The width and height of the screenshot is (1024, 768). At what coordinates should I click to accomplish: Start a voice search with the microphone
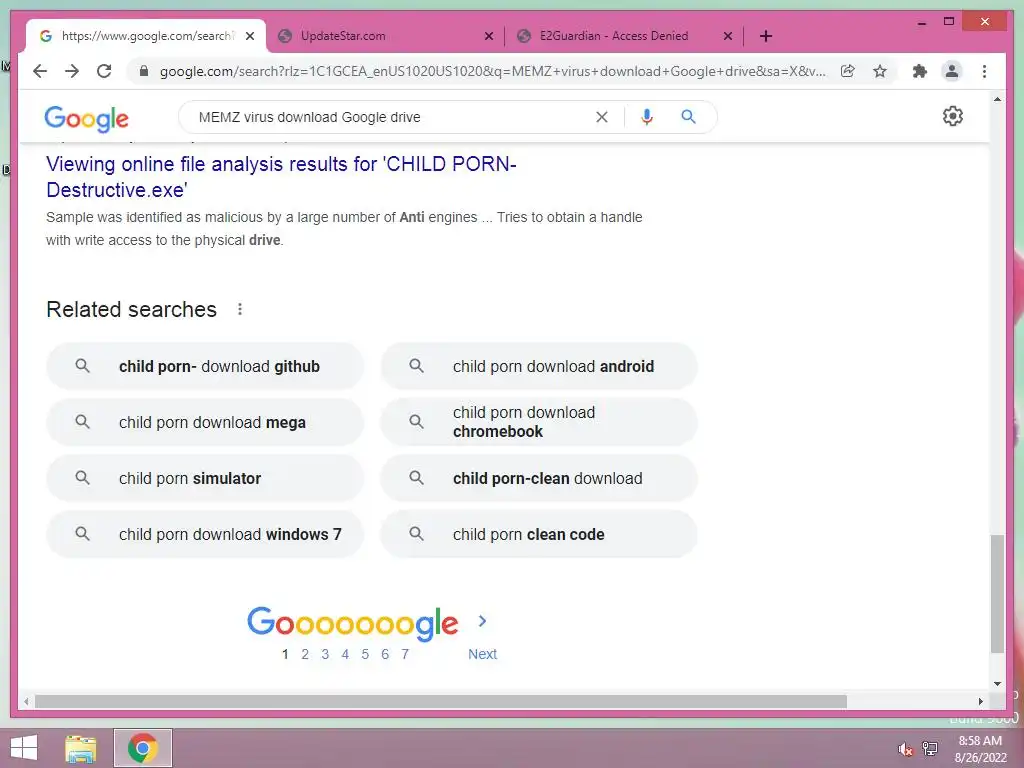647,117
